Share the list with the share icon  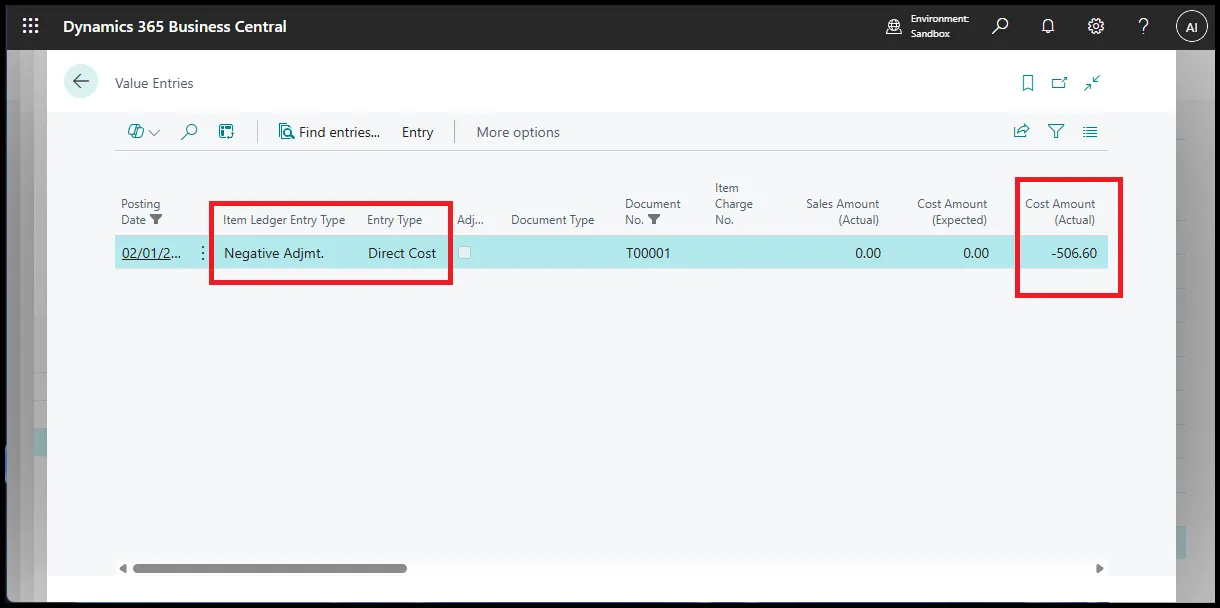[1021, 131]
